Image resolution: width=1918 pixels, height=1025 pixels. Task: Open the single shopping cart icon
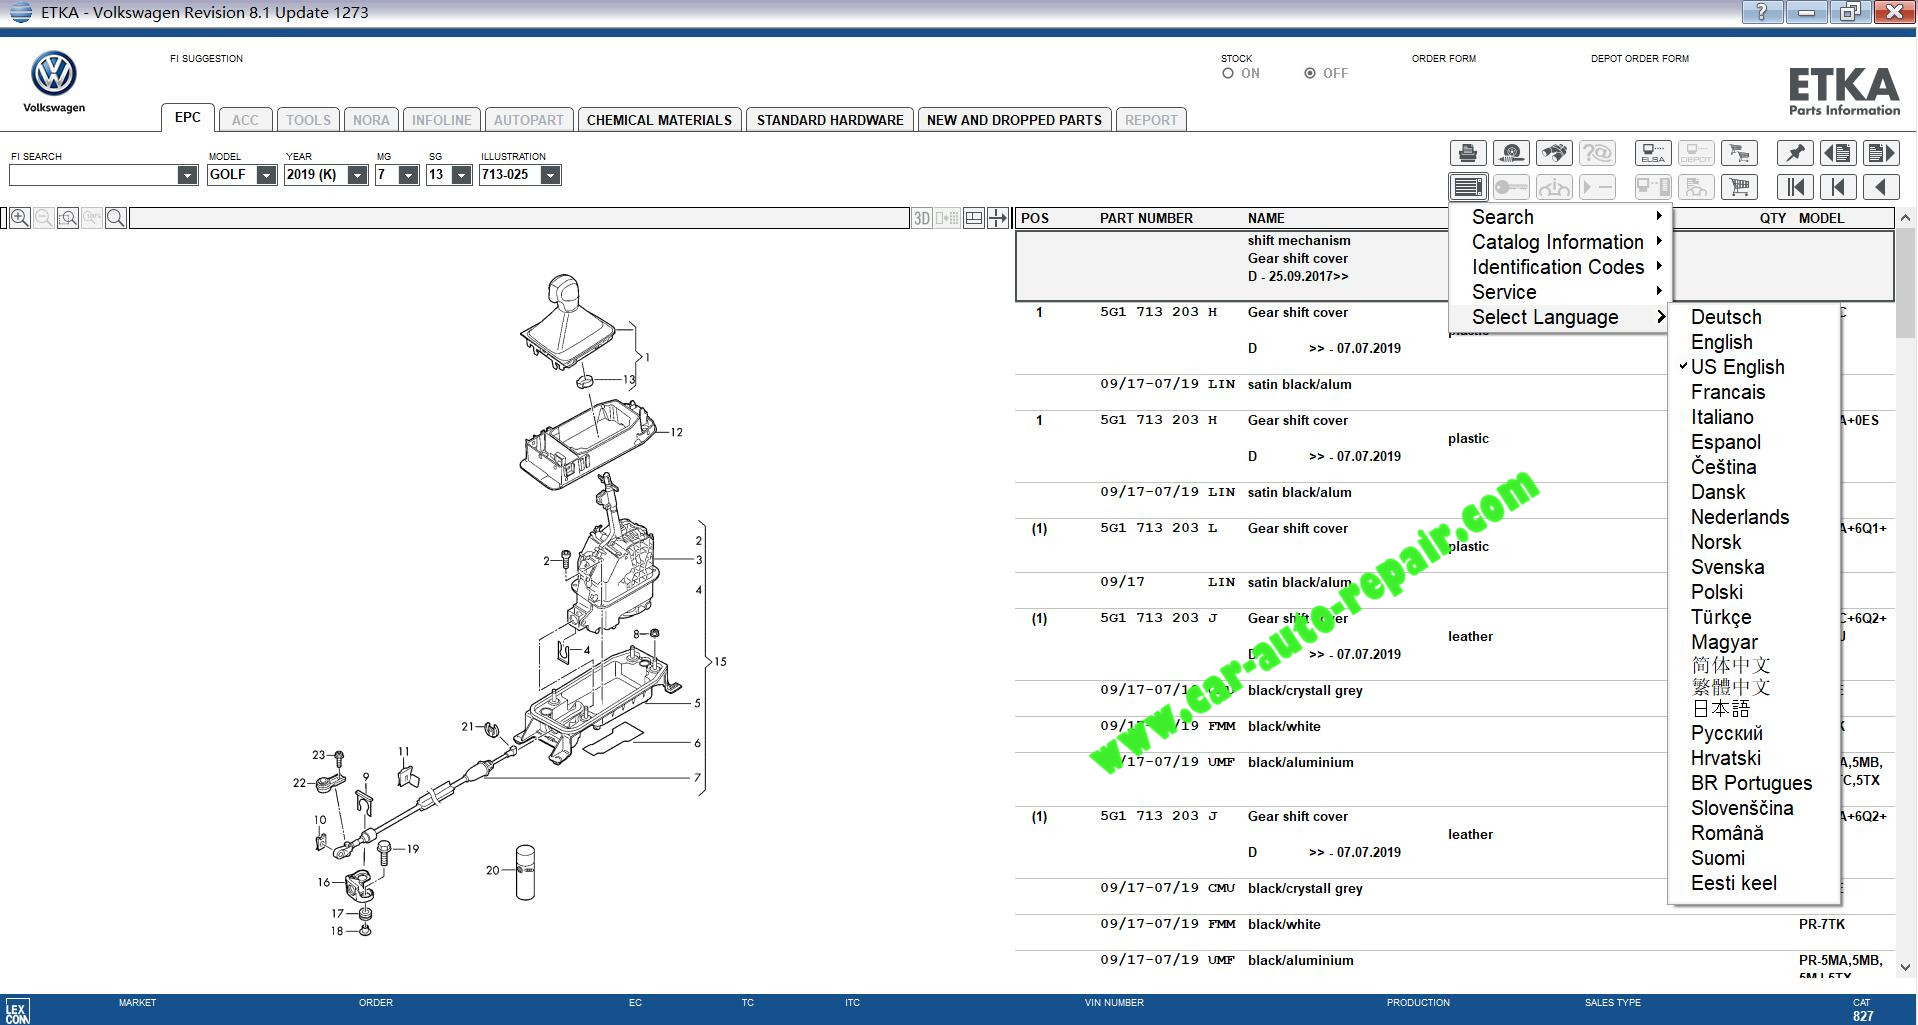point(1740,187)
